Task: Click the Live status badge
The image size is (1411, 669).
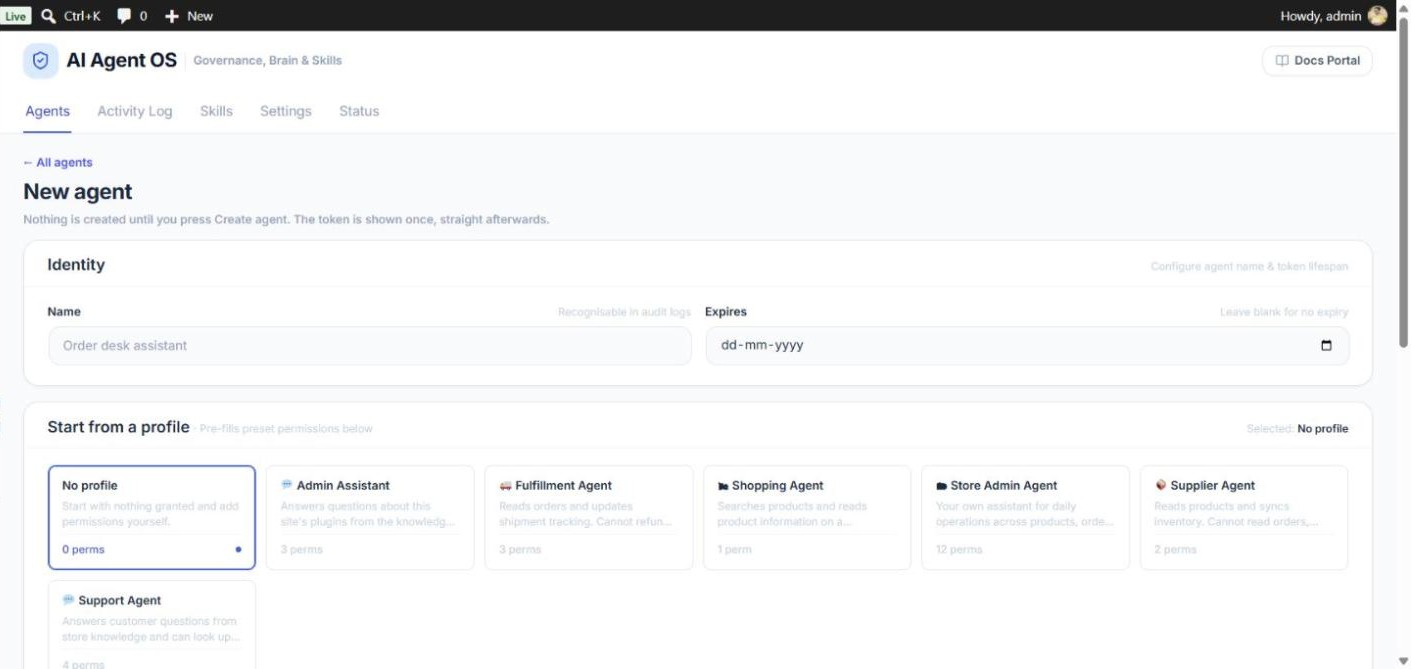Action: point(17,15)
